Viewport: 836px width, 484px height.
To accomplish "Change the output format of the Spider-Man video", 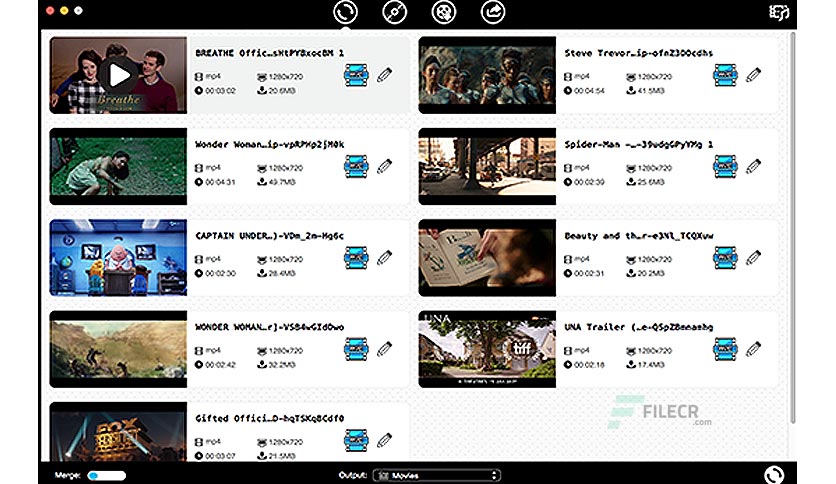I will tap(725, 166).
